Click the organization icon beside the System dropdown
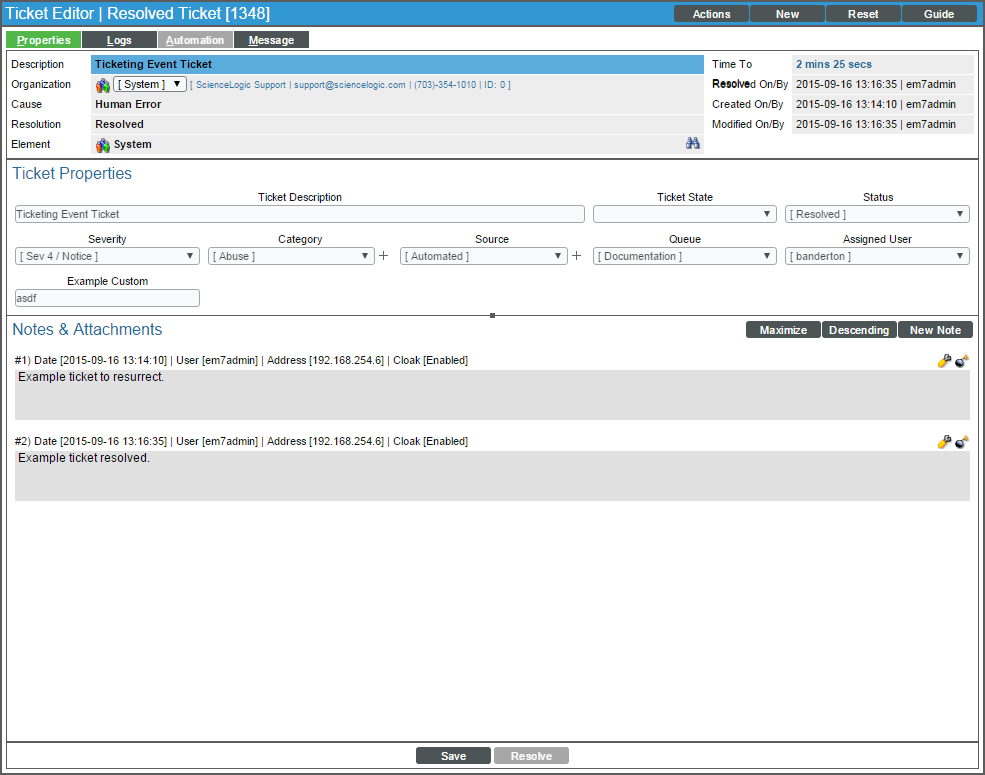This screenshot has height=775, width=985. (x=103, y=85)
